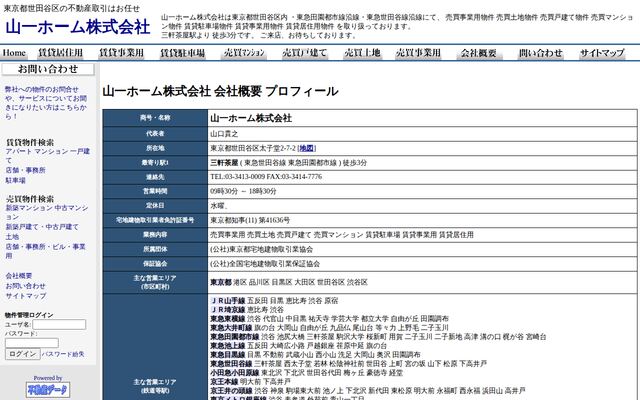The height and width of the screenshot is (400, 640).
Task: Focus the パスワード input field
Action: [x=32, y=343]
